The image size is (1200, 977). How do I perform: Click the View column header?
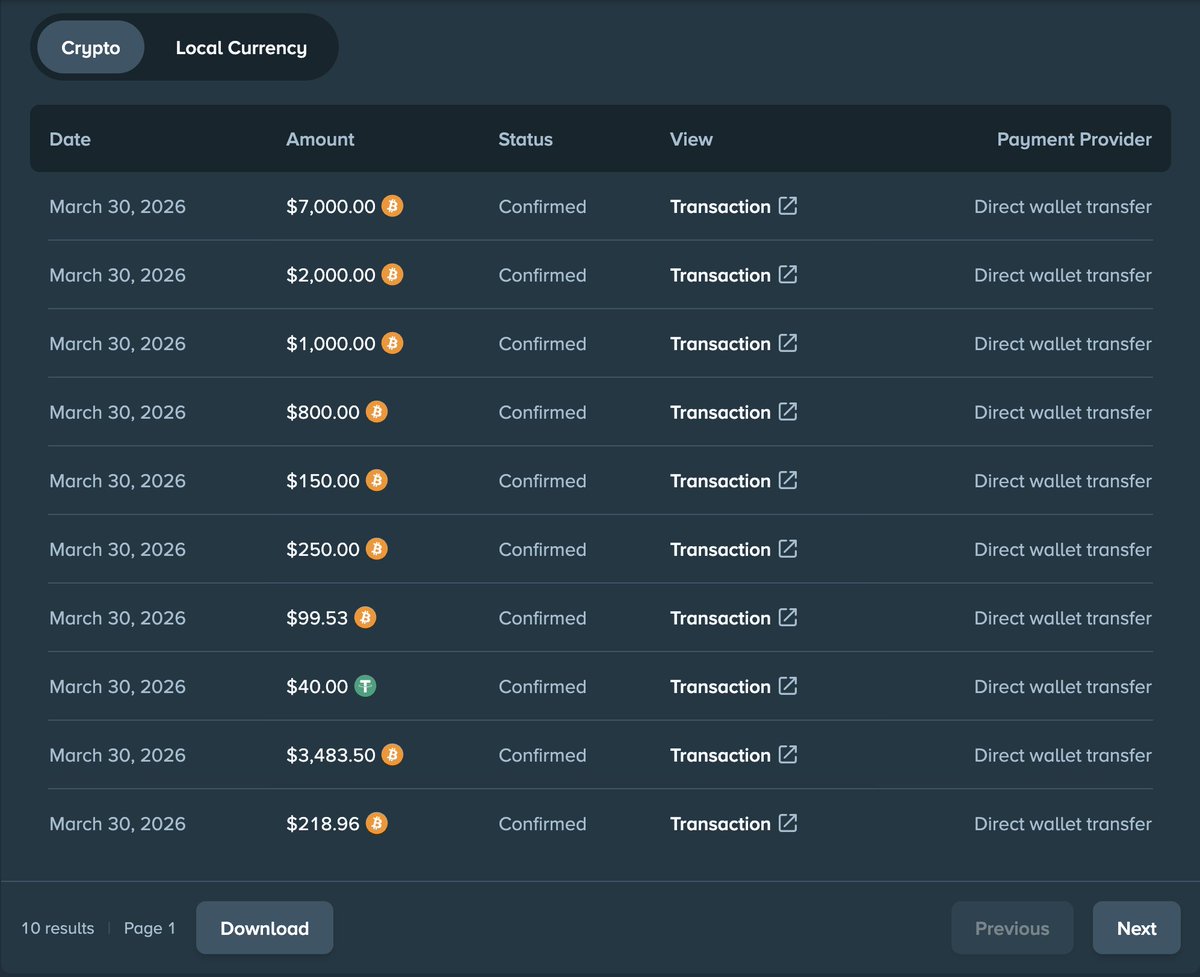click(x=691, y=139)
